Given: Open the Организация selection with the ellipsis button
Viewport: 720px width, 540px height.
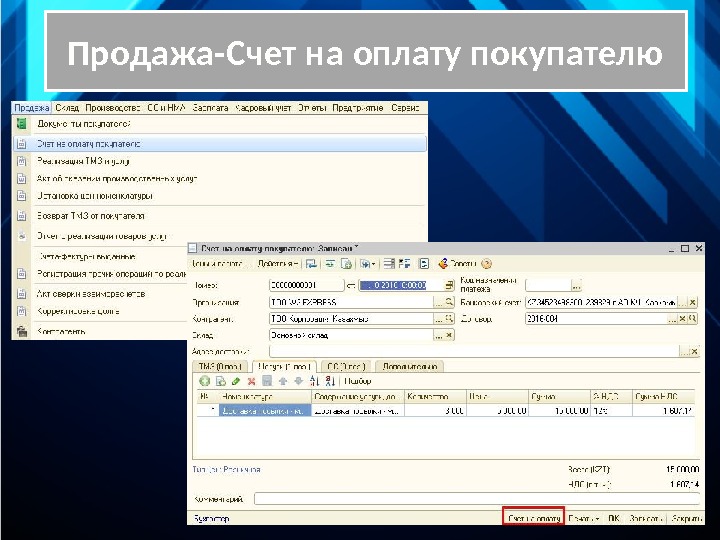Looking at the screenshot, I should point(439,302).
